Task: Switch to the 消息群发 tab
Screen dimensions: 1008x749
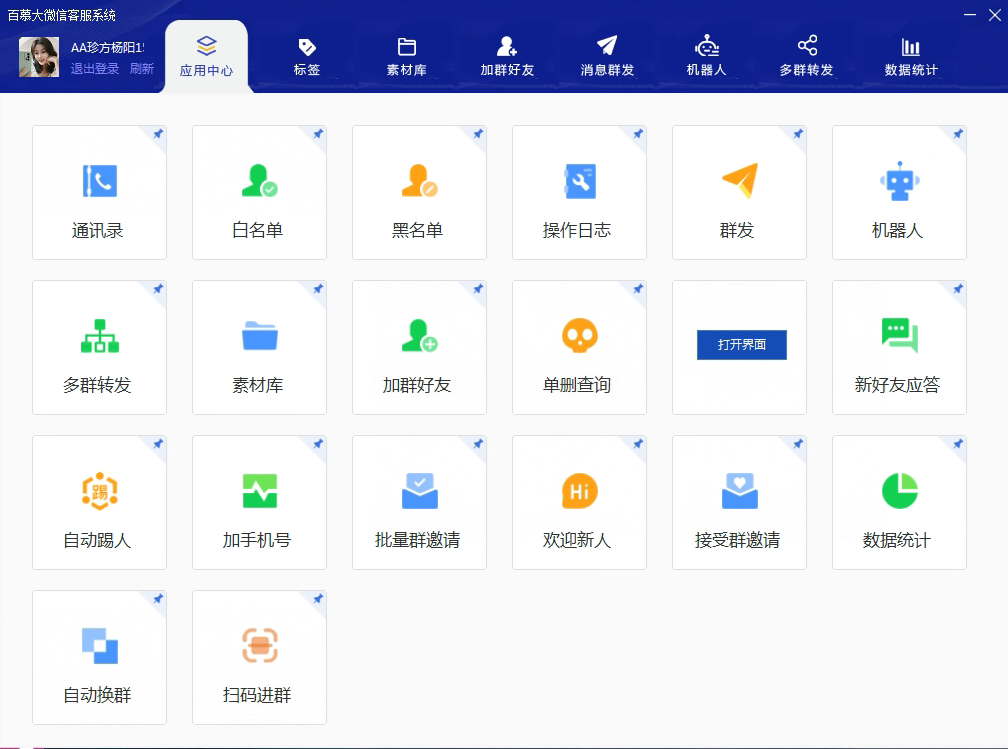Action: tap(607, 57)
